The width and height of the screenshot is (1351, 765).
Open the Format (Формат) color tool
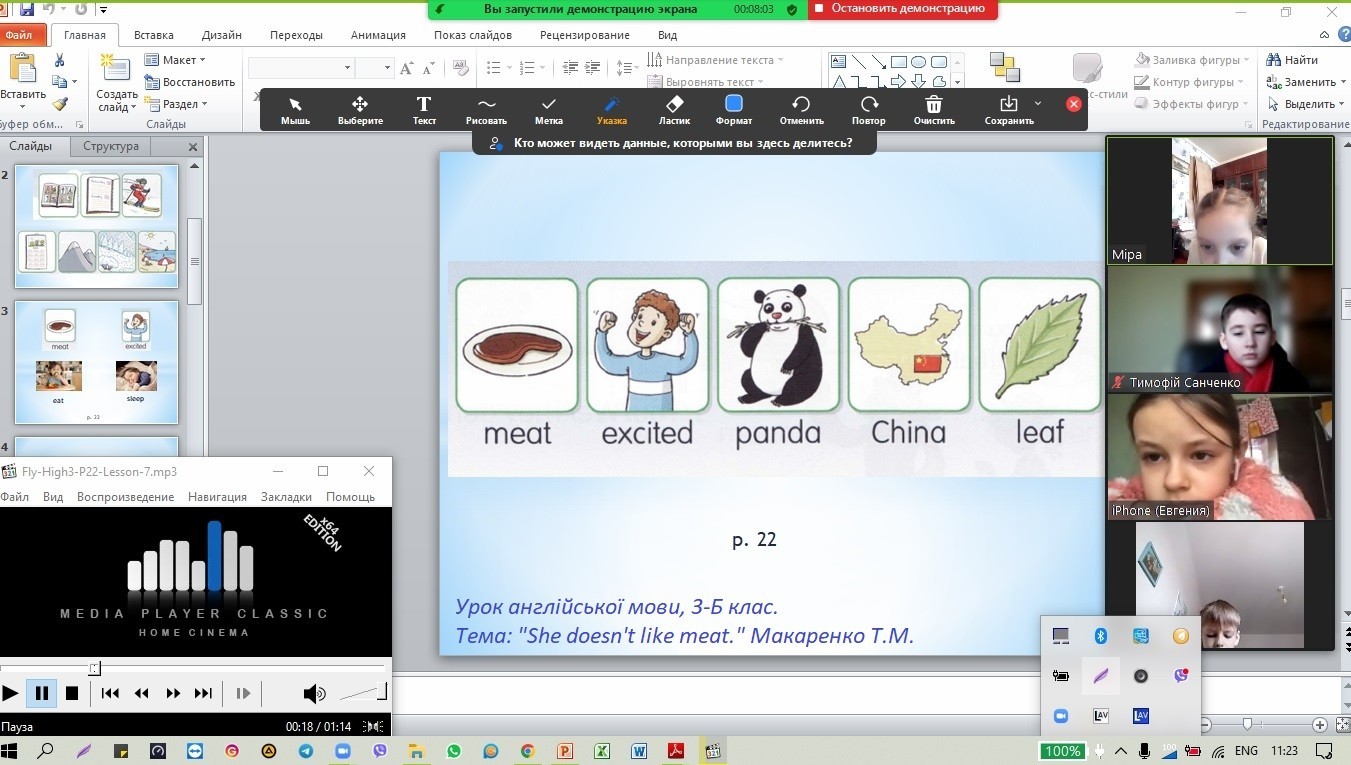pos(734,109)
